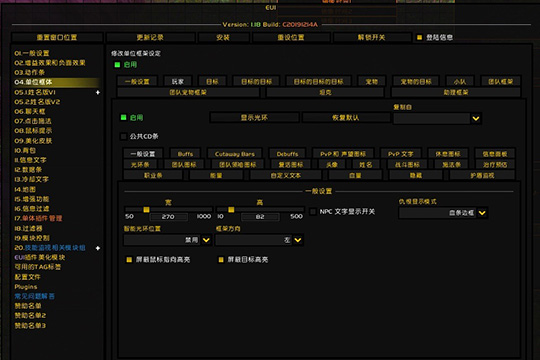Image resolution: width=540 pixels, height=360 pixels.
Task: Select the 玩家 unit tab
Action: (x=178, y=82)
